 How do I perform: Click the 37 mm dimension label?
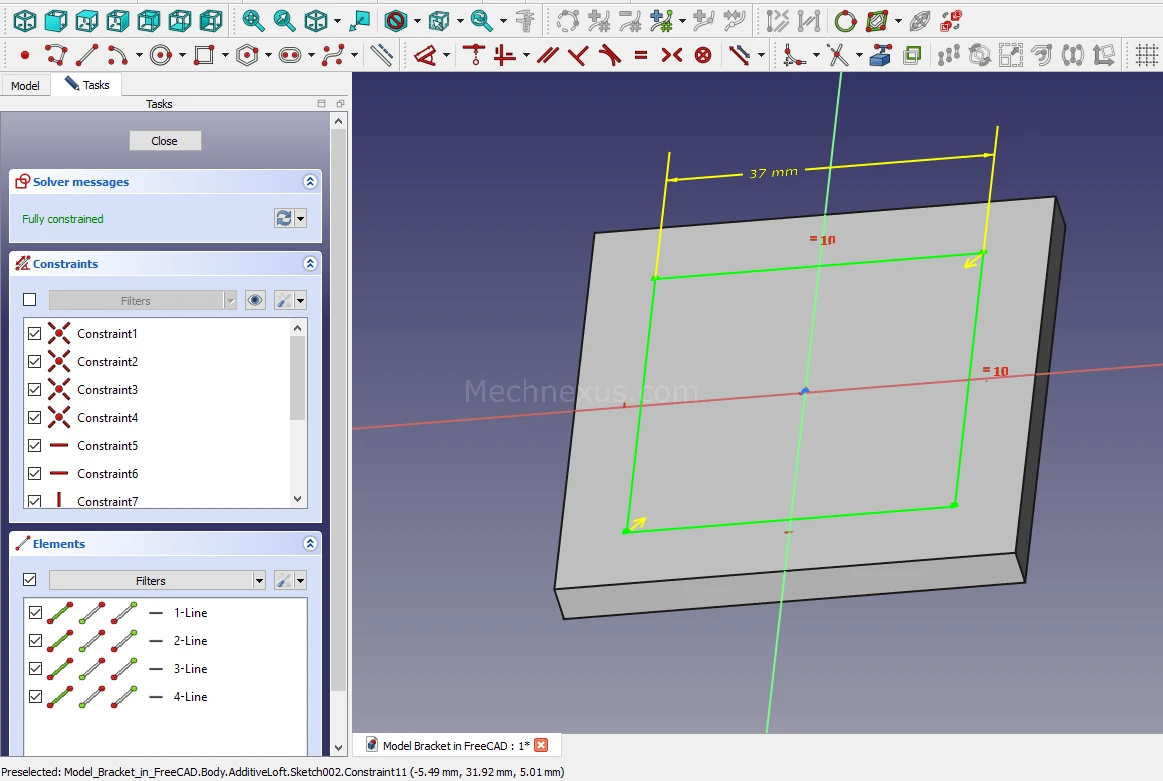point(773,173)
